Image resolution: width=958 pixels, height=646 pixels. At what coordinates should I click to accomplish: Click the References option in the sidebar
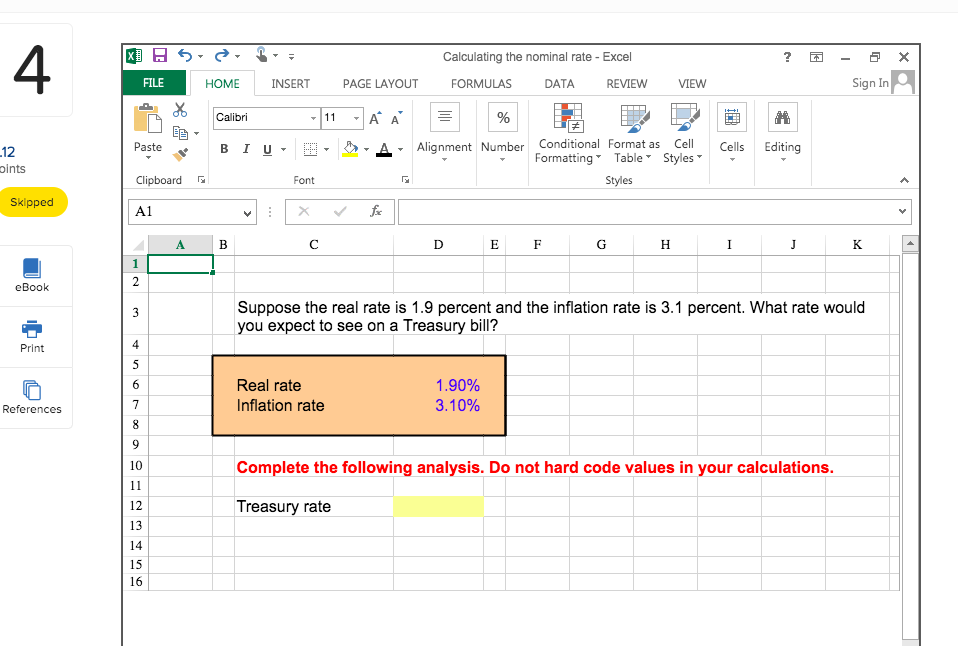click(31, 397)
